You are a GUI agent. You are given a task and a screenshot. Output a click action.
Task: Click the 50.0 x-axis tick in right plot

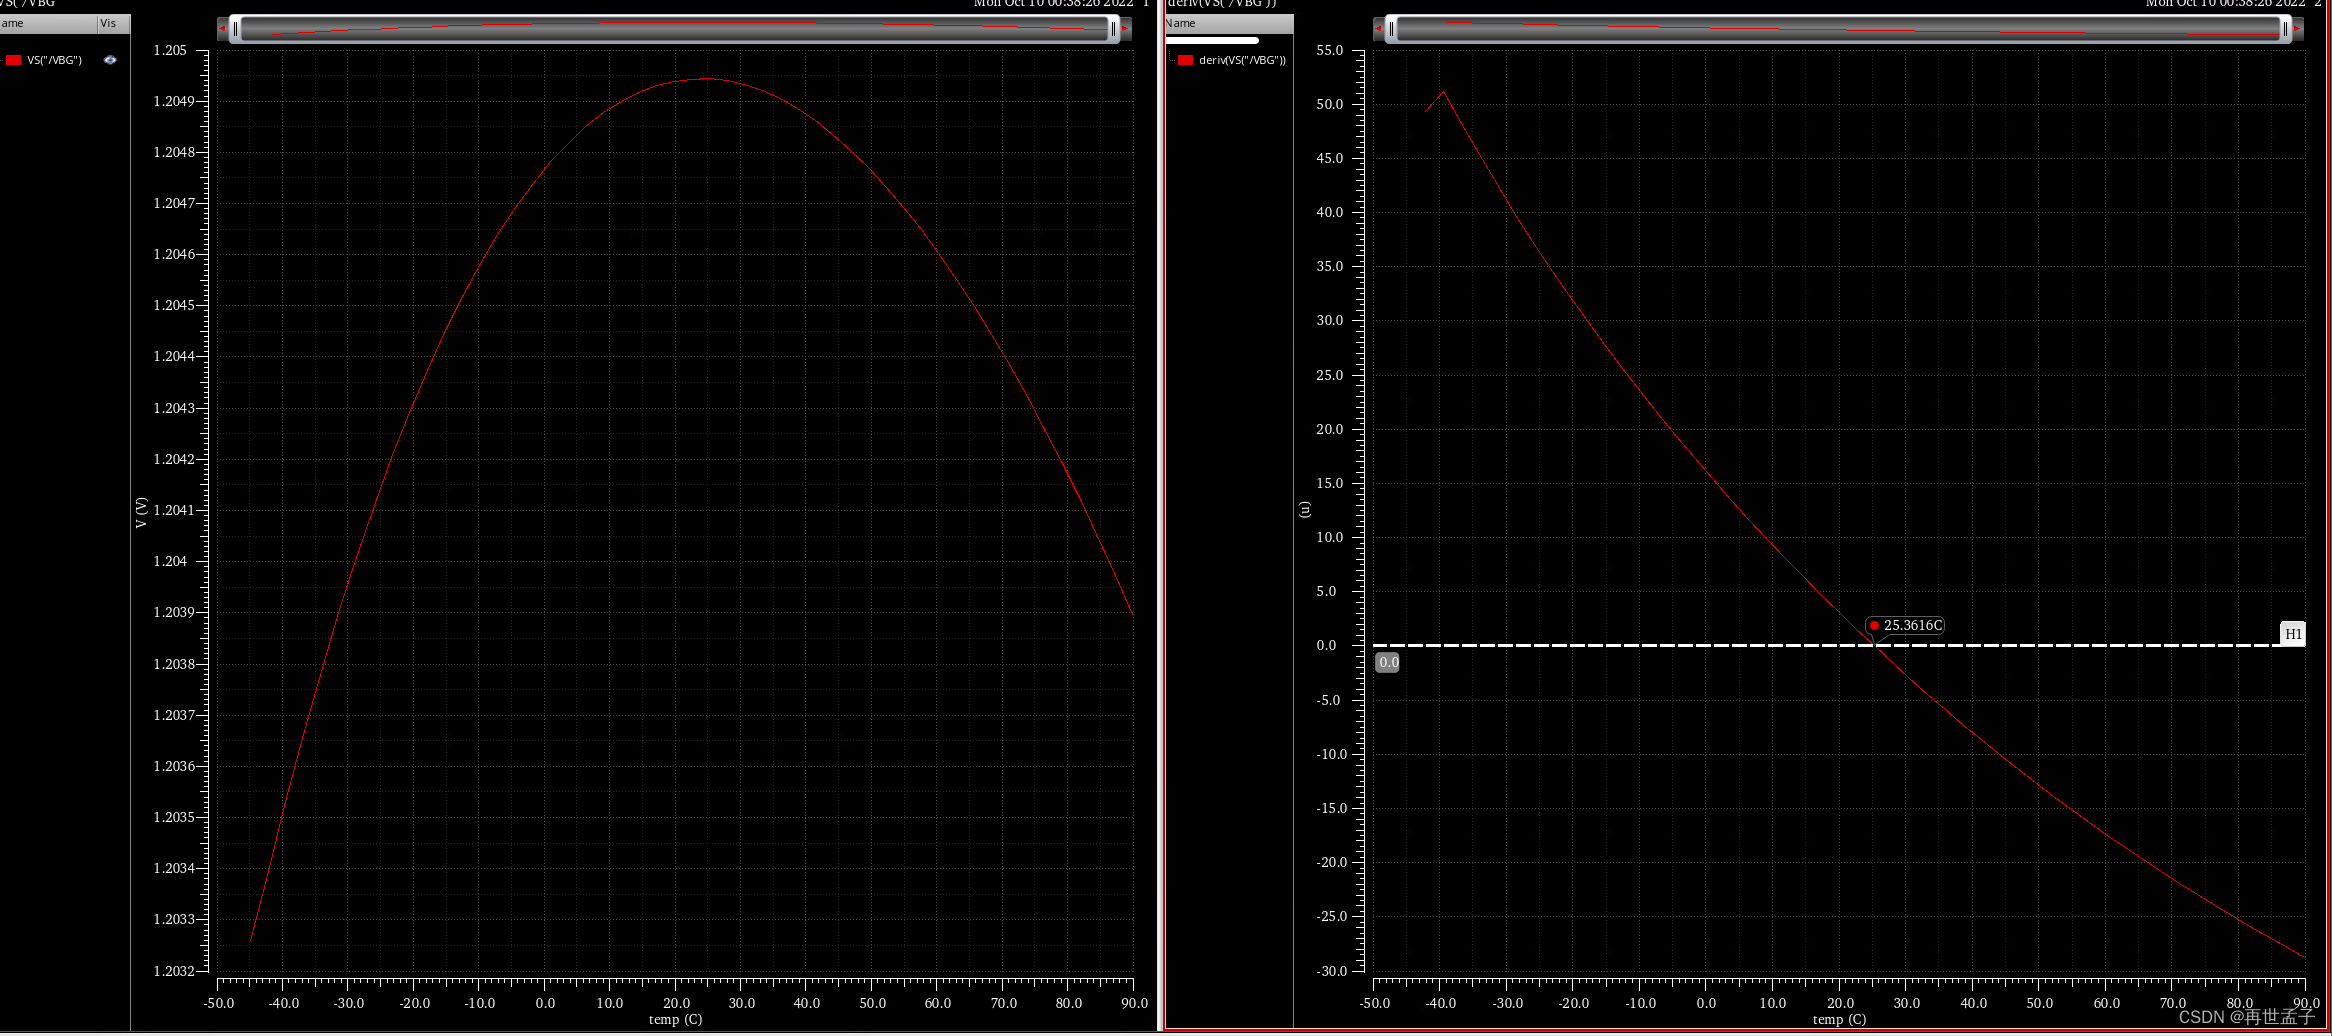2039,1003
